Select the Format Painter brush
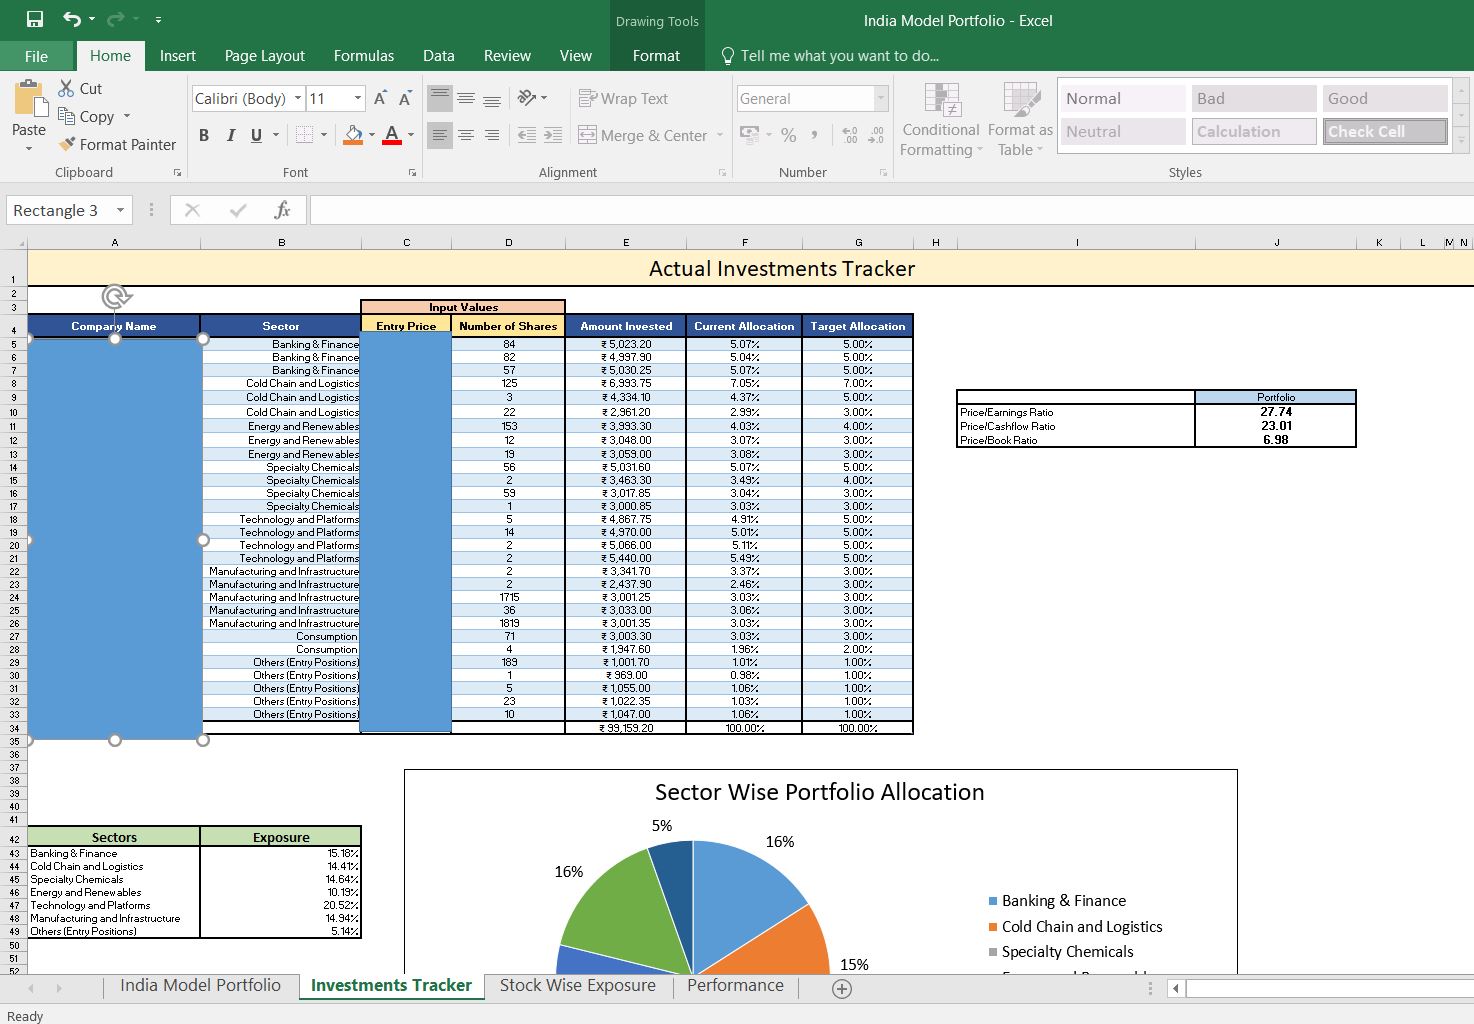Screen dimensions: 1474x1024 [67, 144]
